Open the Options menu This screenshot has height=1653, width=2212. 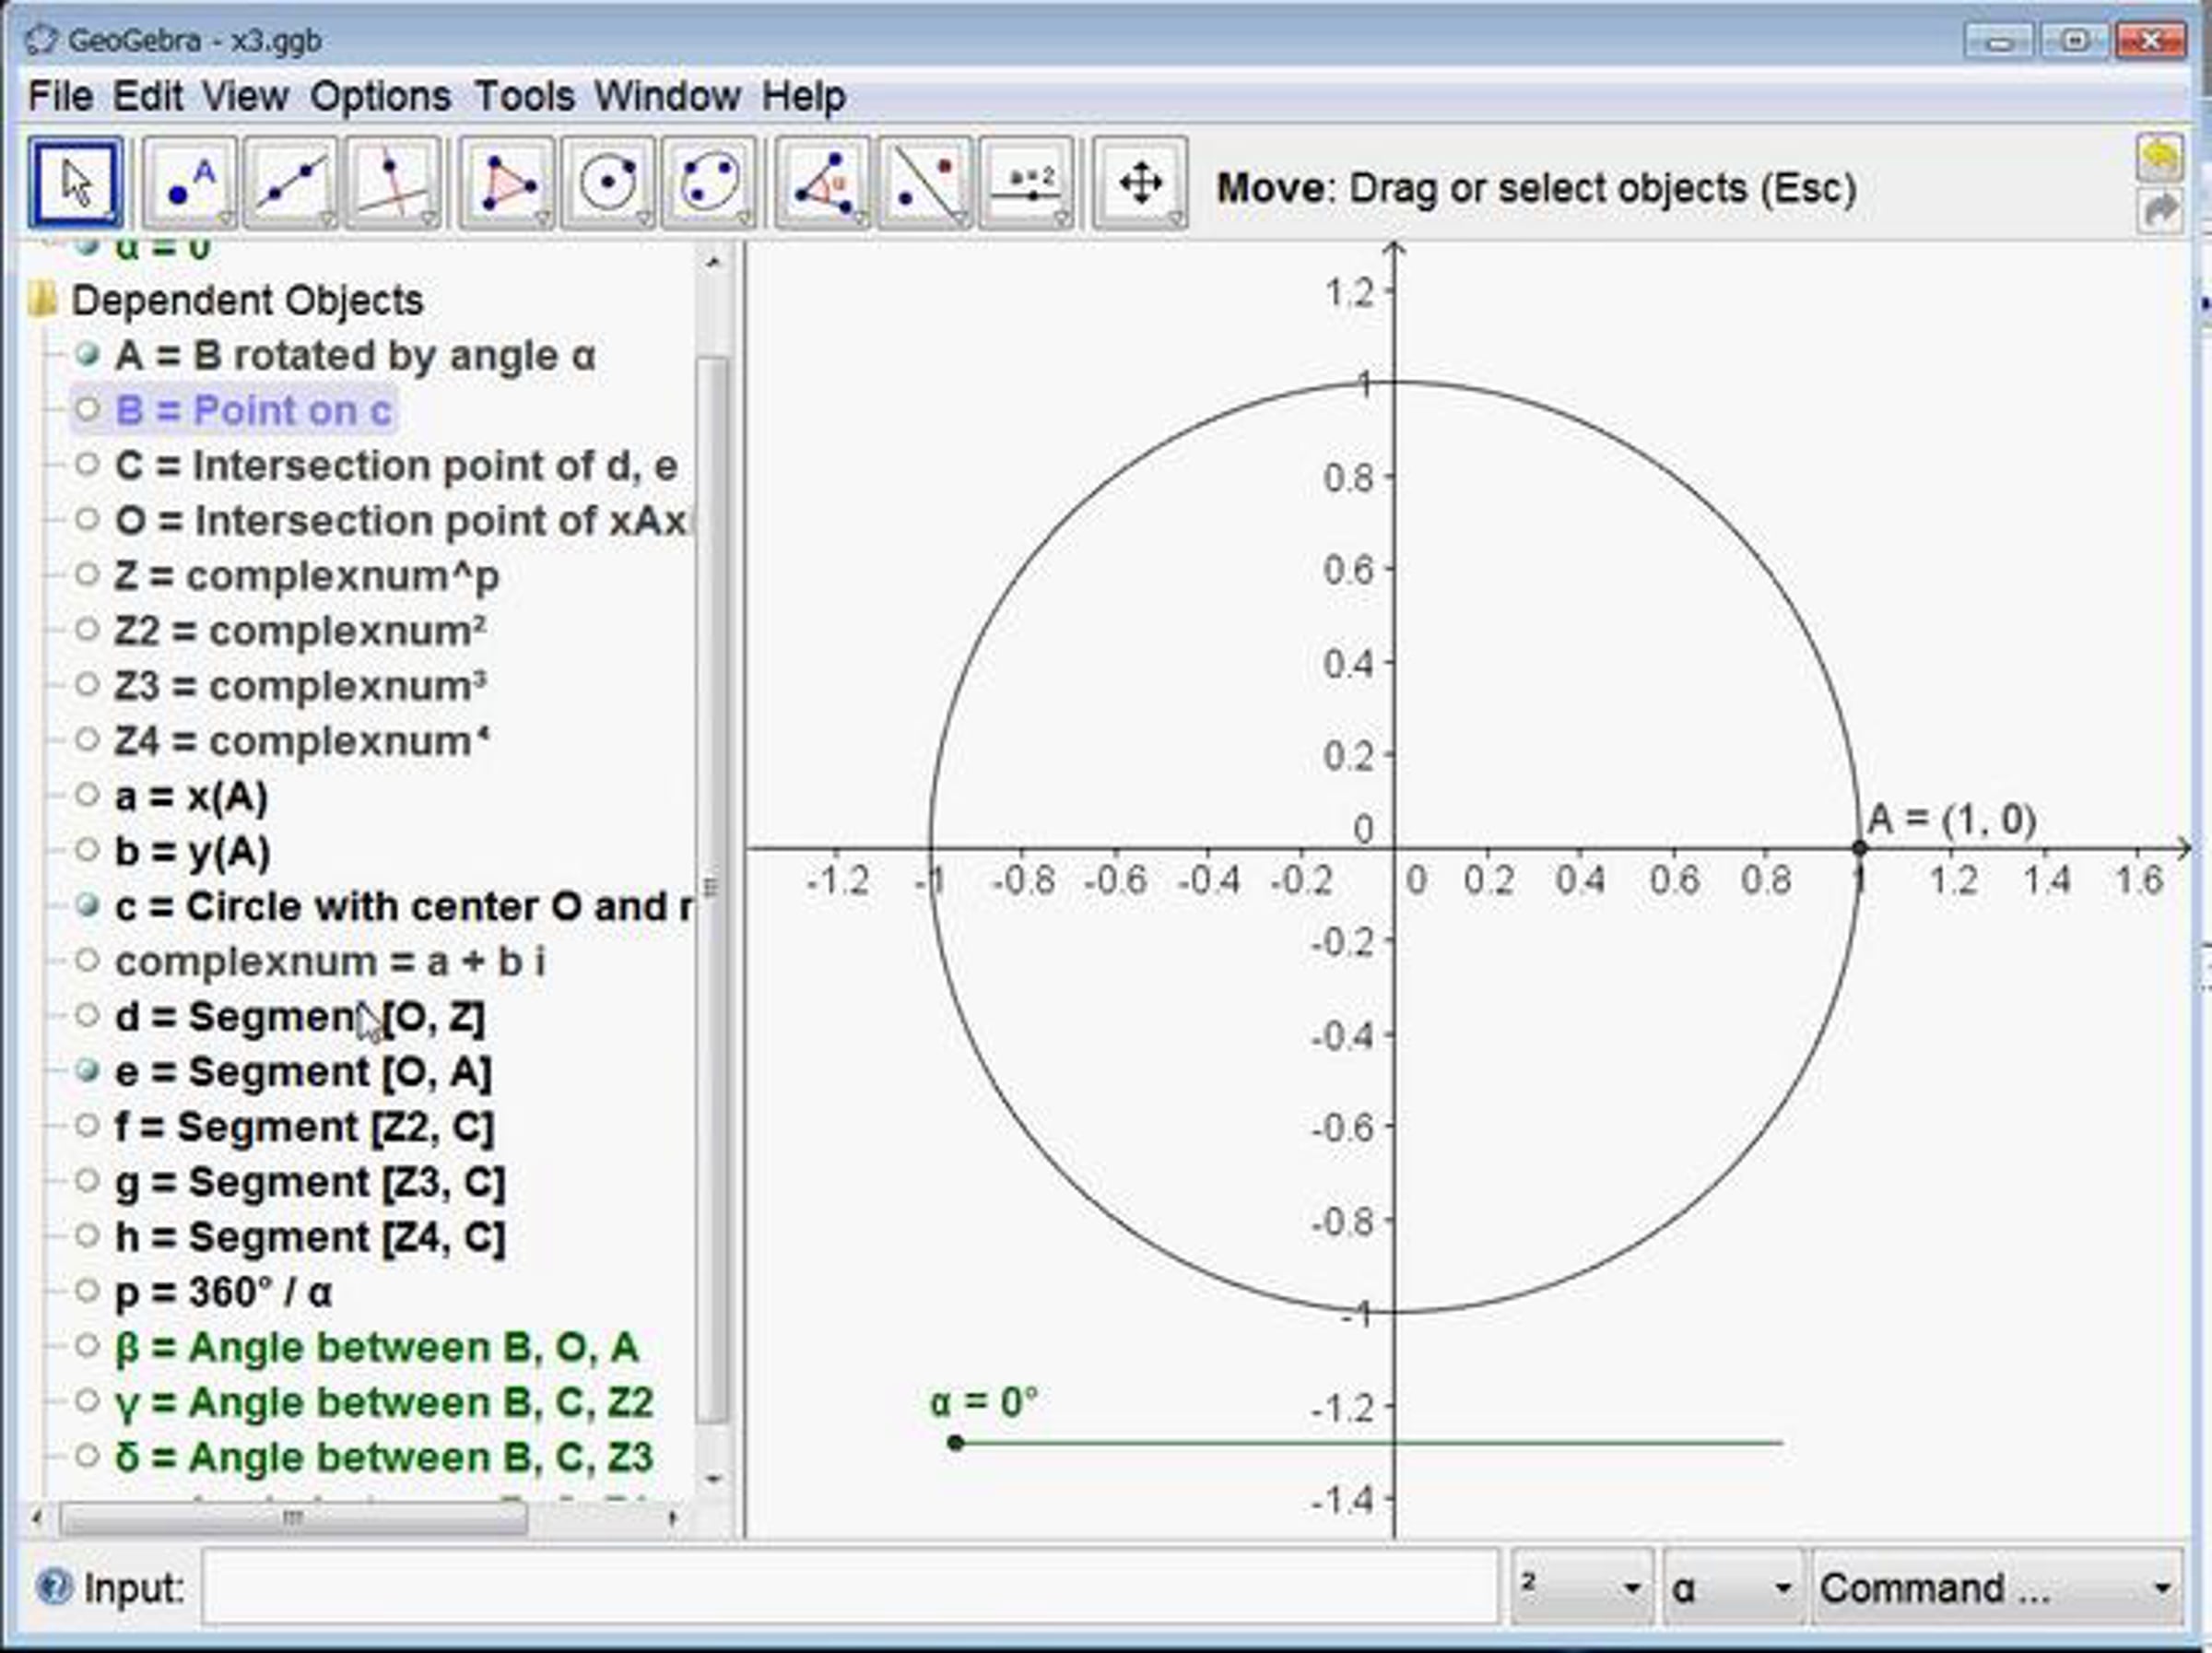(x=380, y=97)
